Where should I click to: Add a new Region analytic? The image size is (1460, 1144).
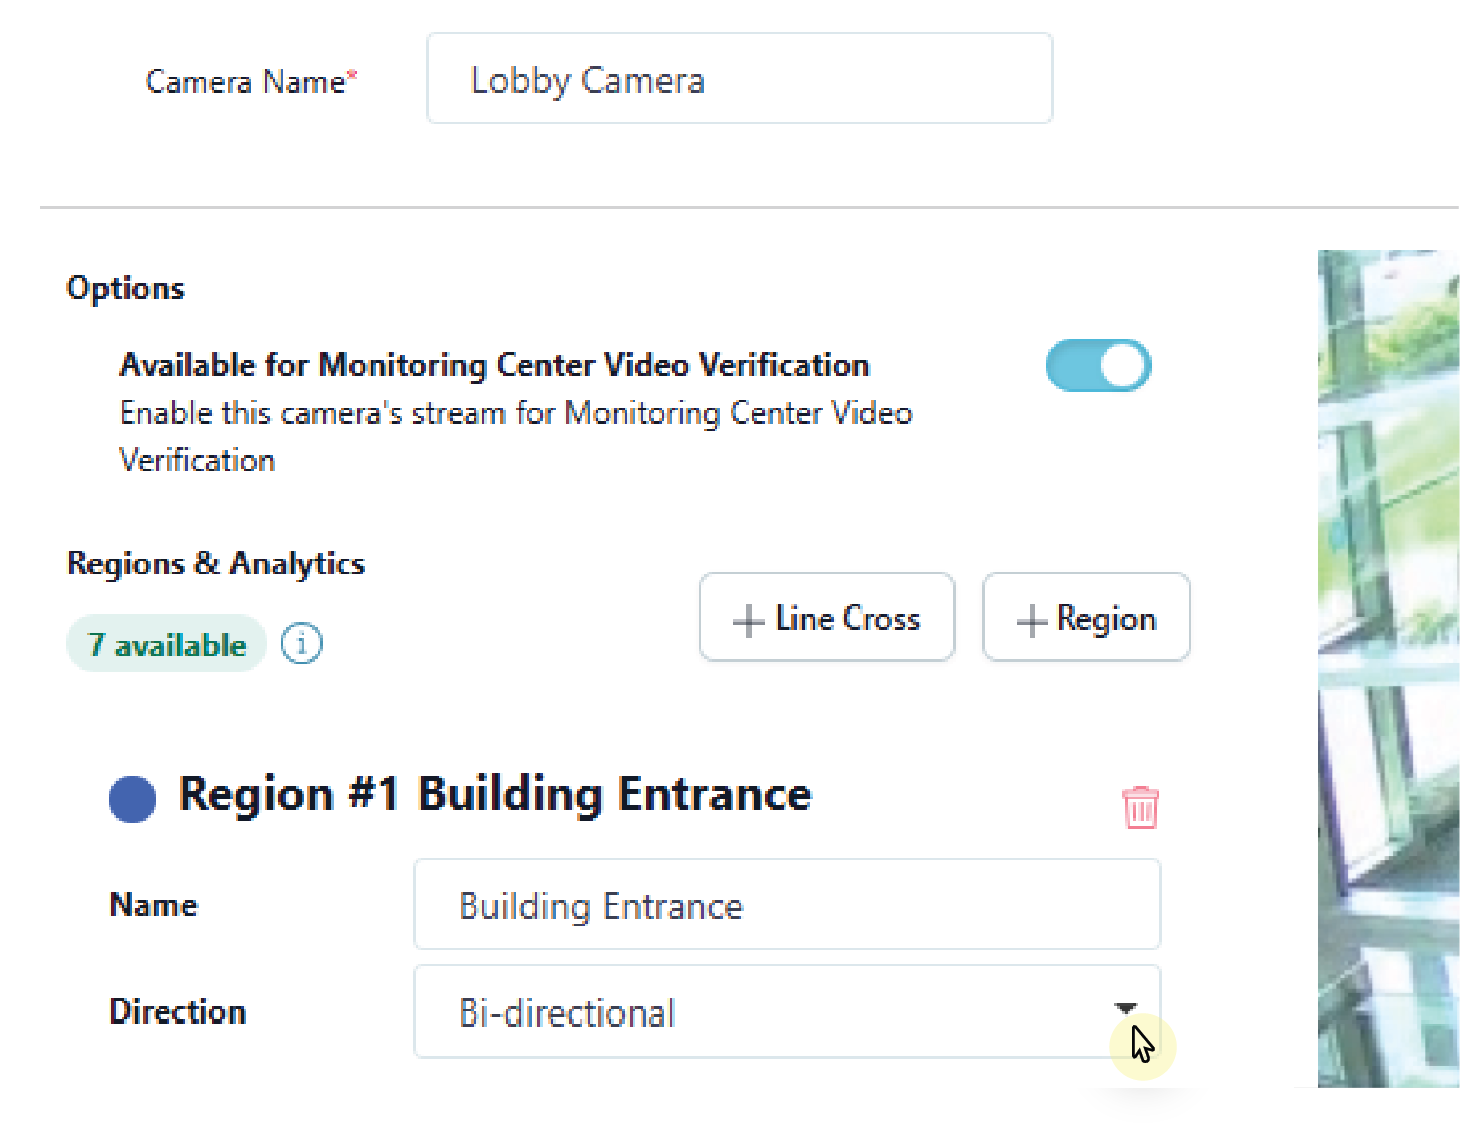(x=1086, y=617)
